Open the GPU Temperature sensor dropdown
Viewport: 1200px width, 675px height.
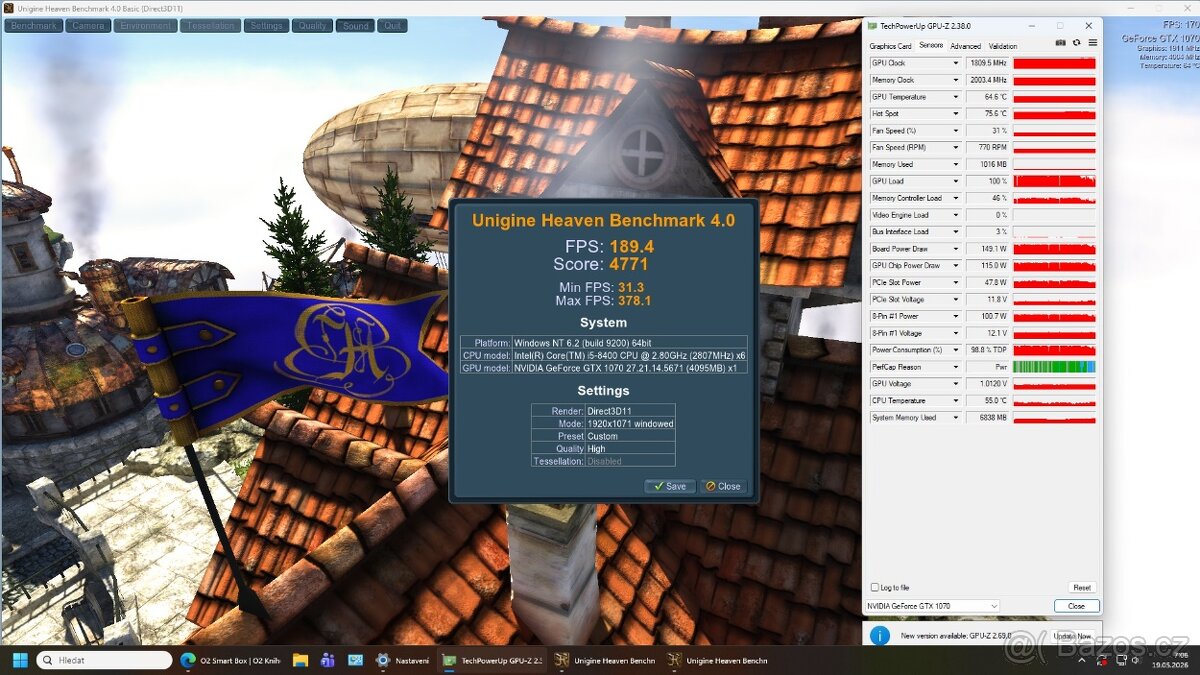pos(955,97)
